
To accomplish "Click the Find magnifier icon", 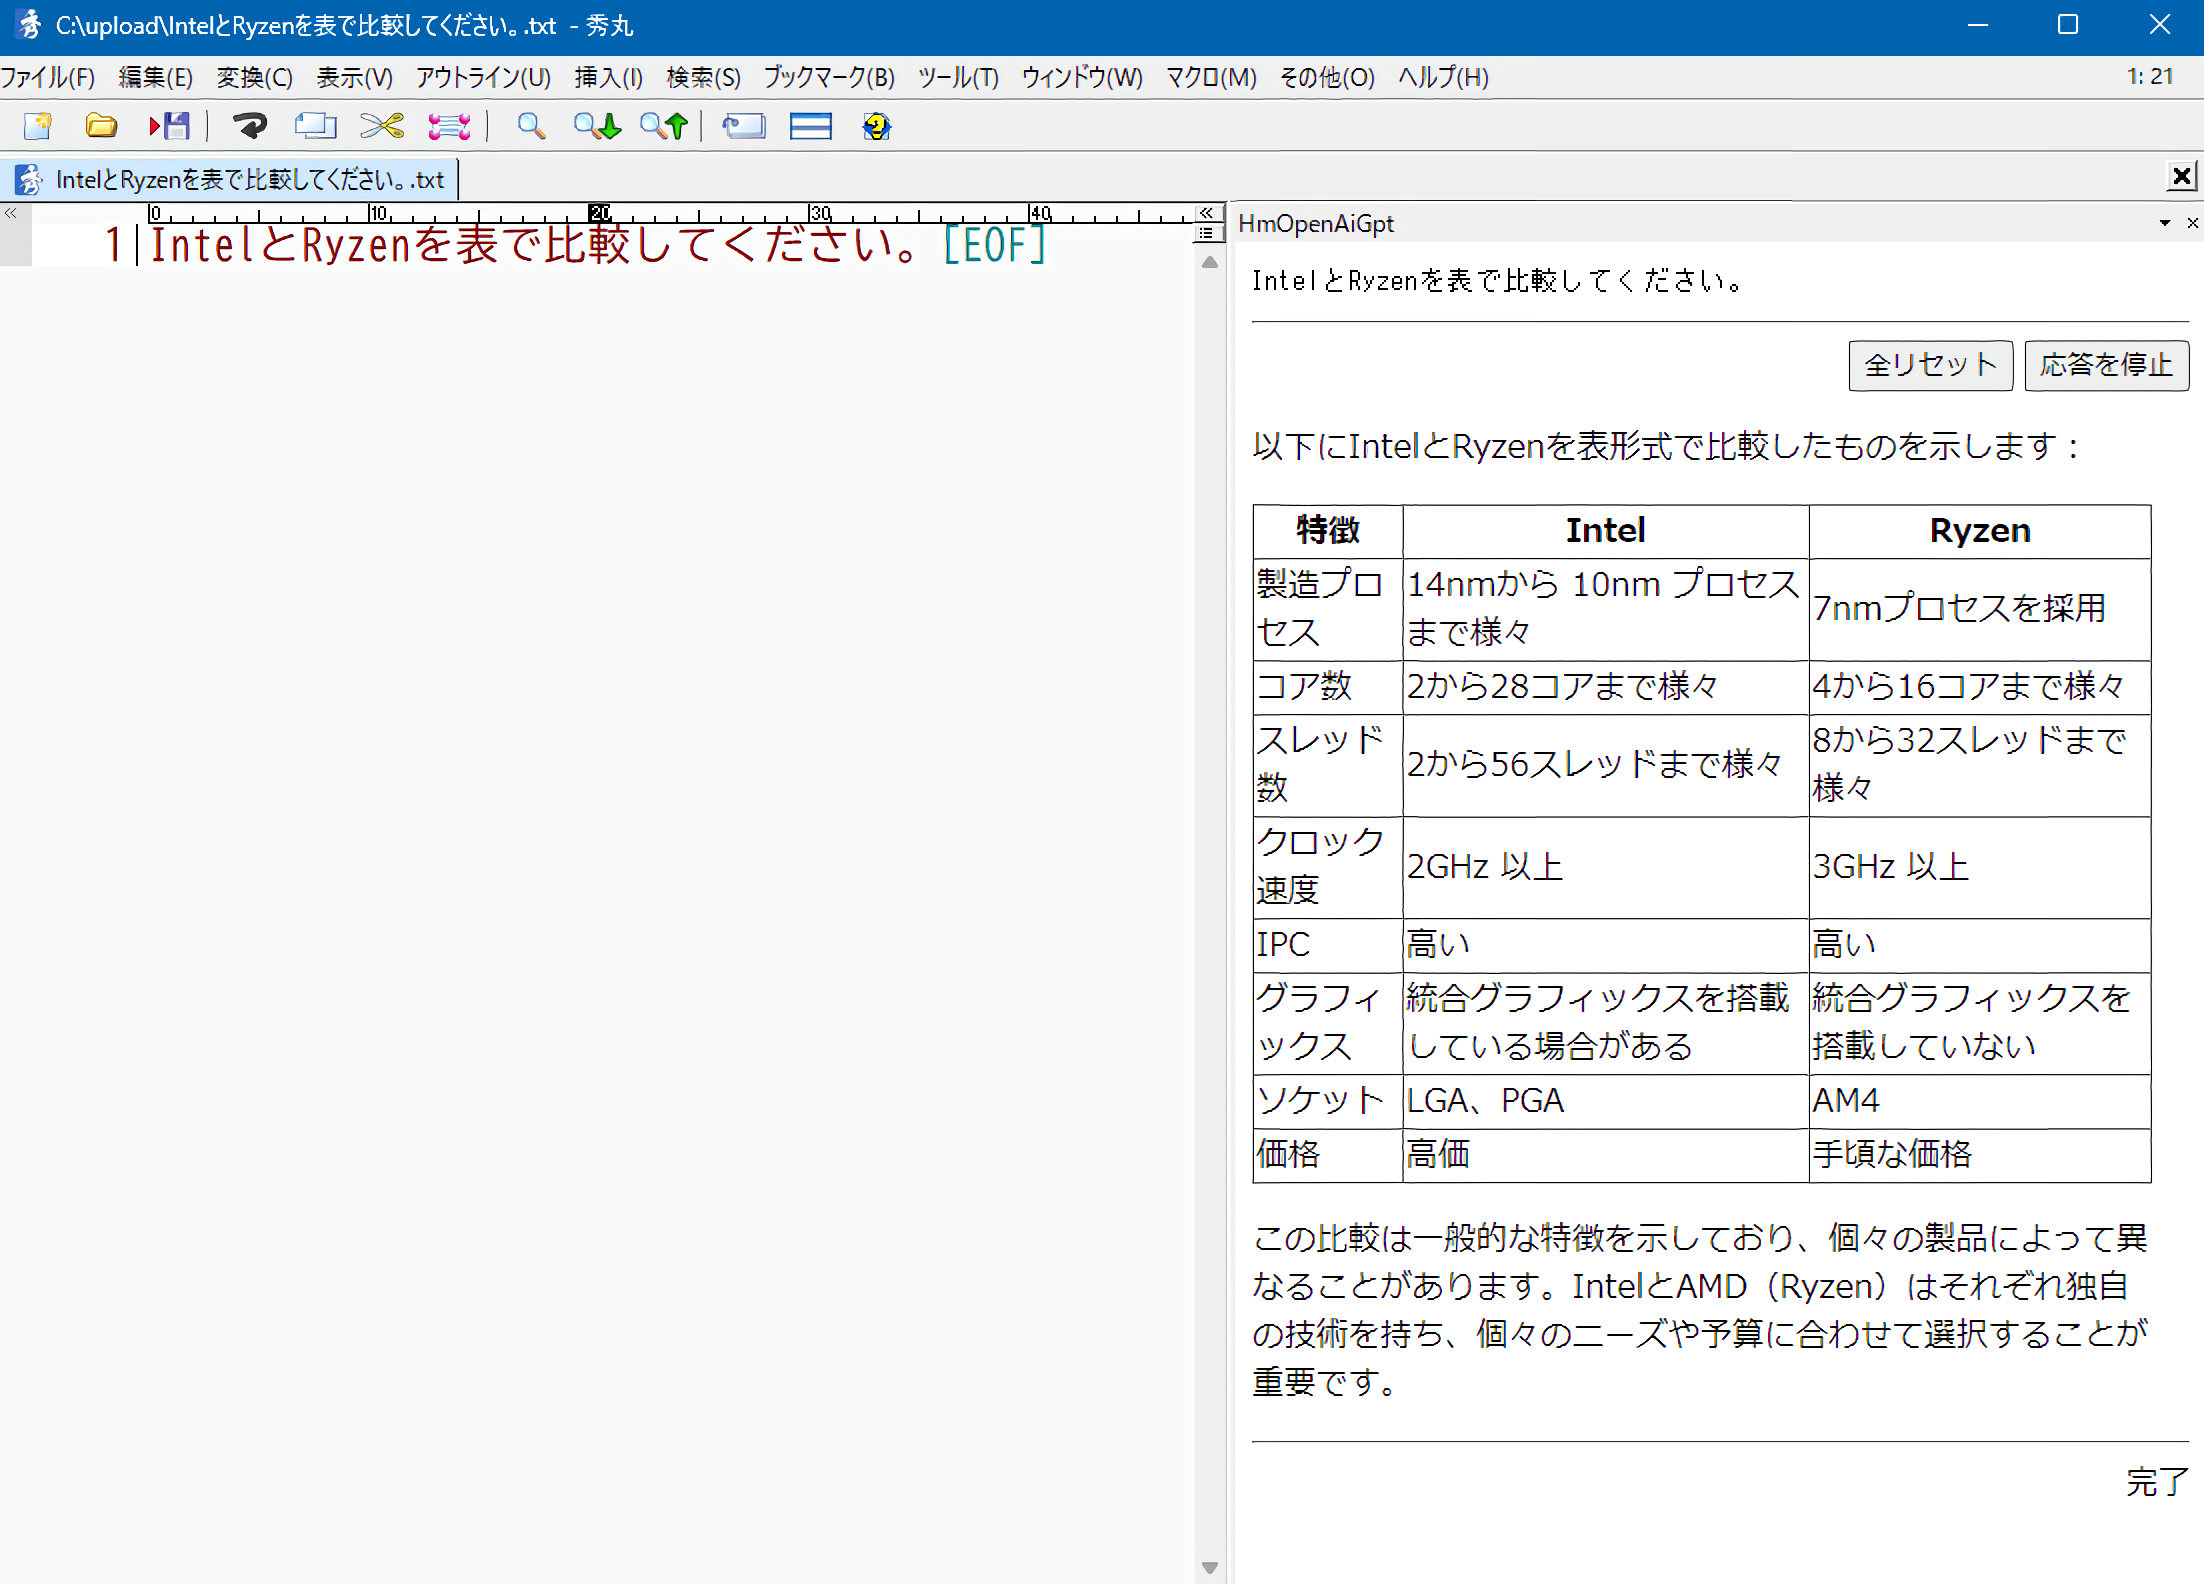I will click(531, 126).
